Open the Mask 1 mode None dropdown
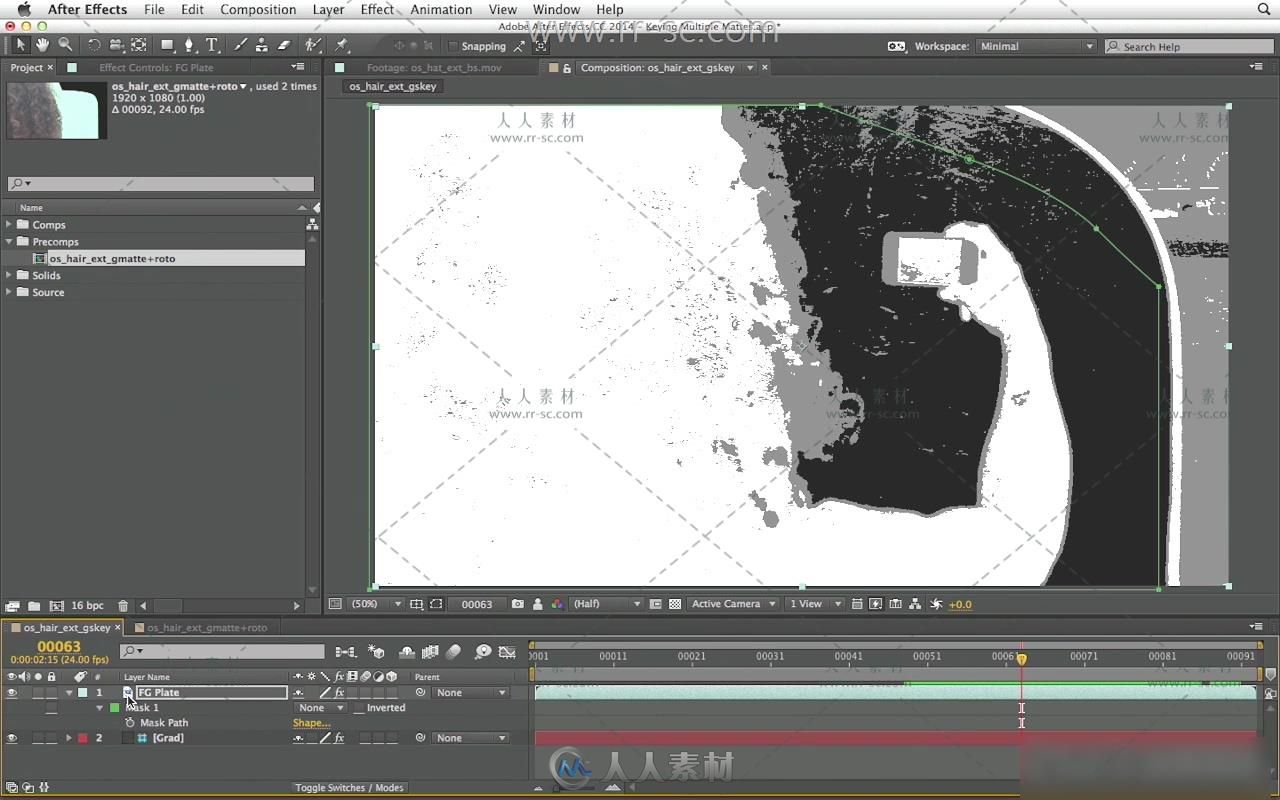This screenshot has height=800, width=1280. (320, 708)
